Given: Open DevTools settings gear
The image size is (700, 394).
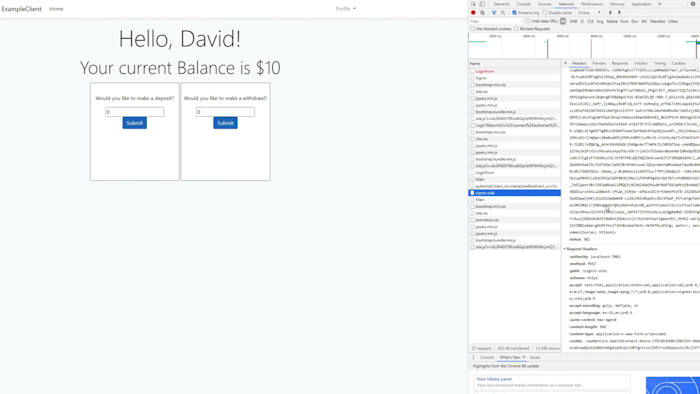Looking at the screenshot, I should 693,4.
